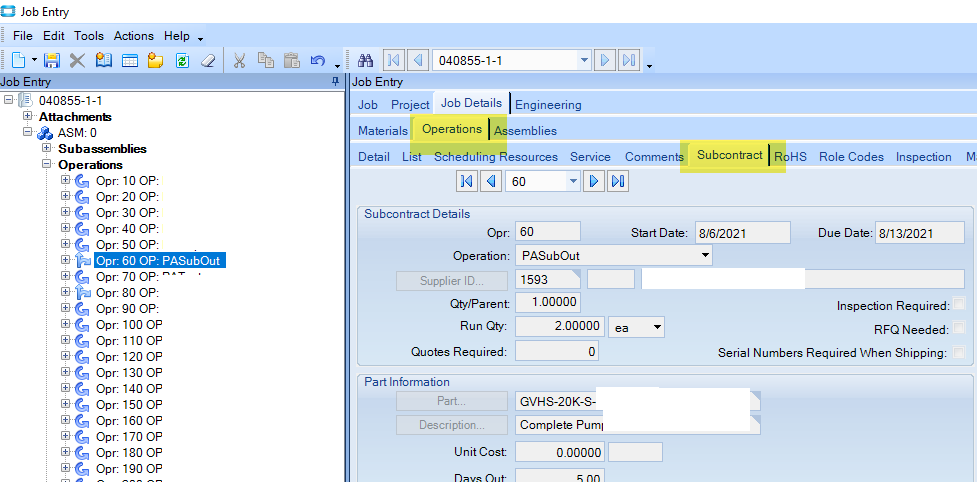Open the operation number 60 dropdown
Image resolution: width=977 pixels, height=482 pixels.
pyautogui.click(x=573, y=181)
